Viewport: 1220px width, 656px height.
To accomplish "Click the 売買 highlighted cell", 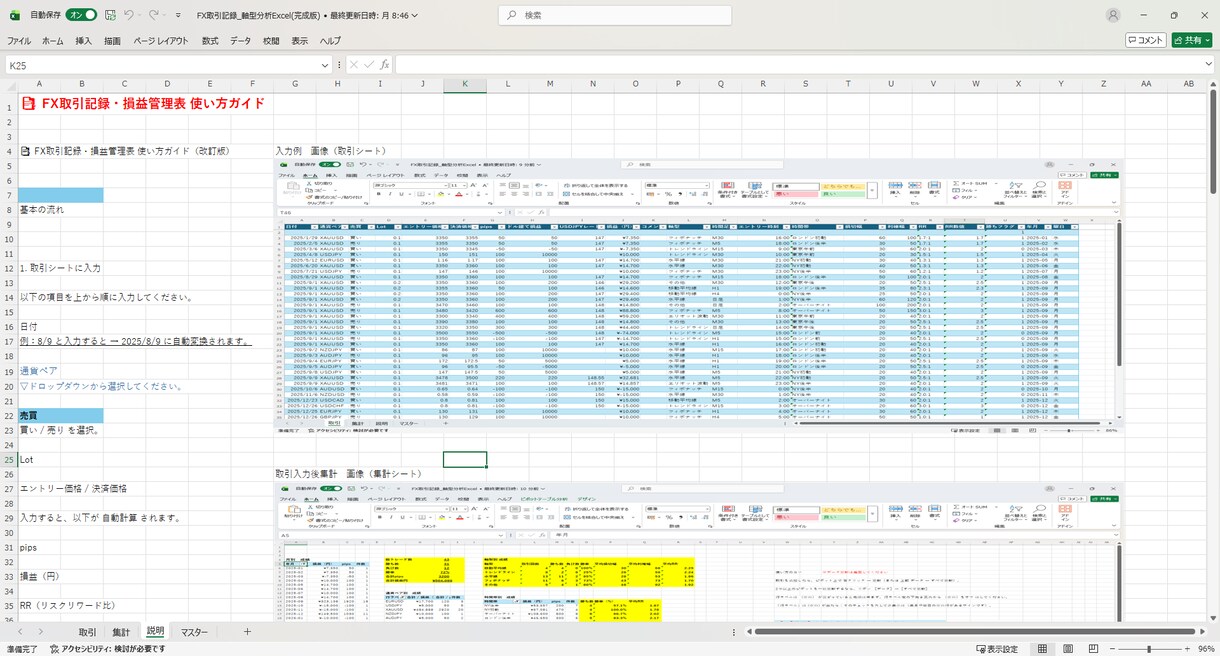I will coord(60,414).
